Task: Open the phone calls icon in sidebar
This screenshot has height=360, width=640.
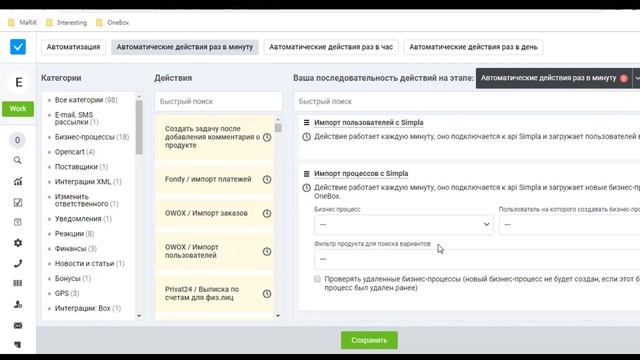Action: [18, 263]
